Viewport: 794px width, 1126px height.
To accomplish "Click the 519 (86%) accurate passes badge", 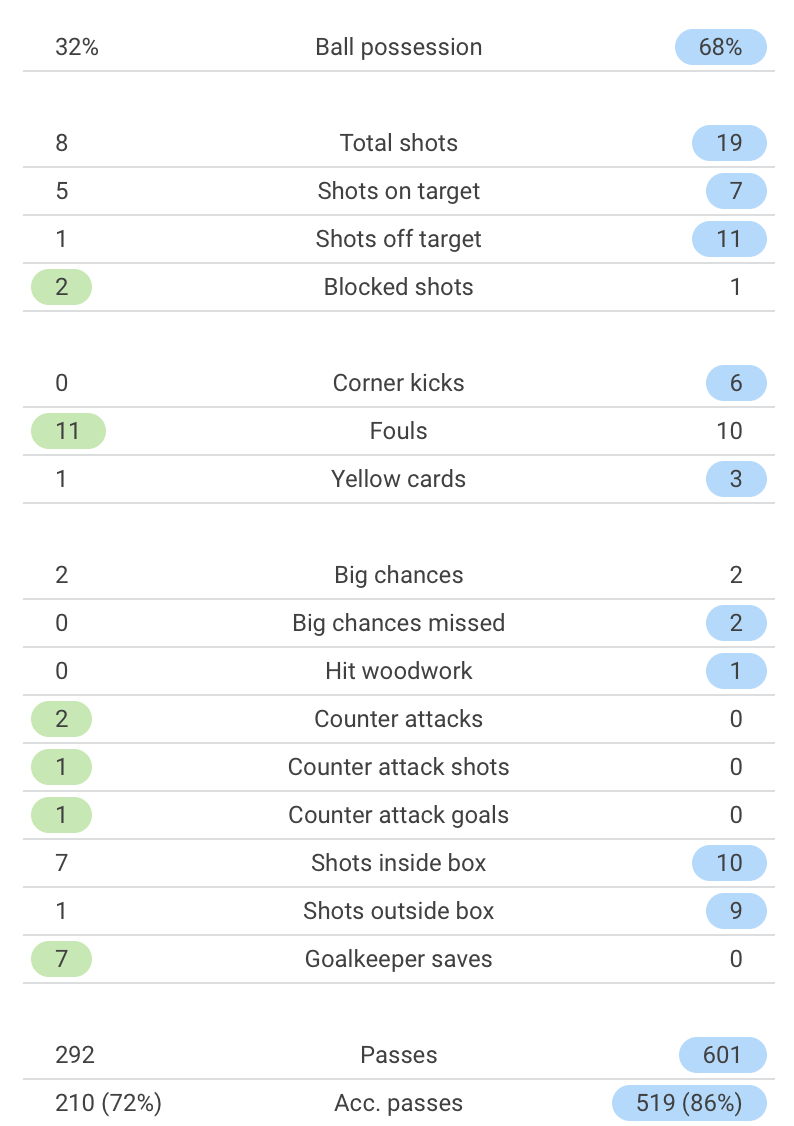I will [x=689, y=1103].
